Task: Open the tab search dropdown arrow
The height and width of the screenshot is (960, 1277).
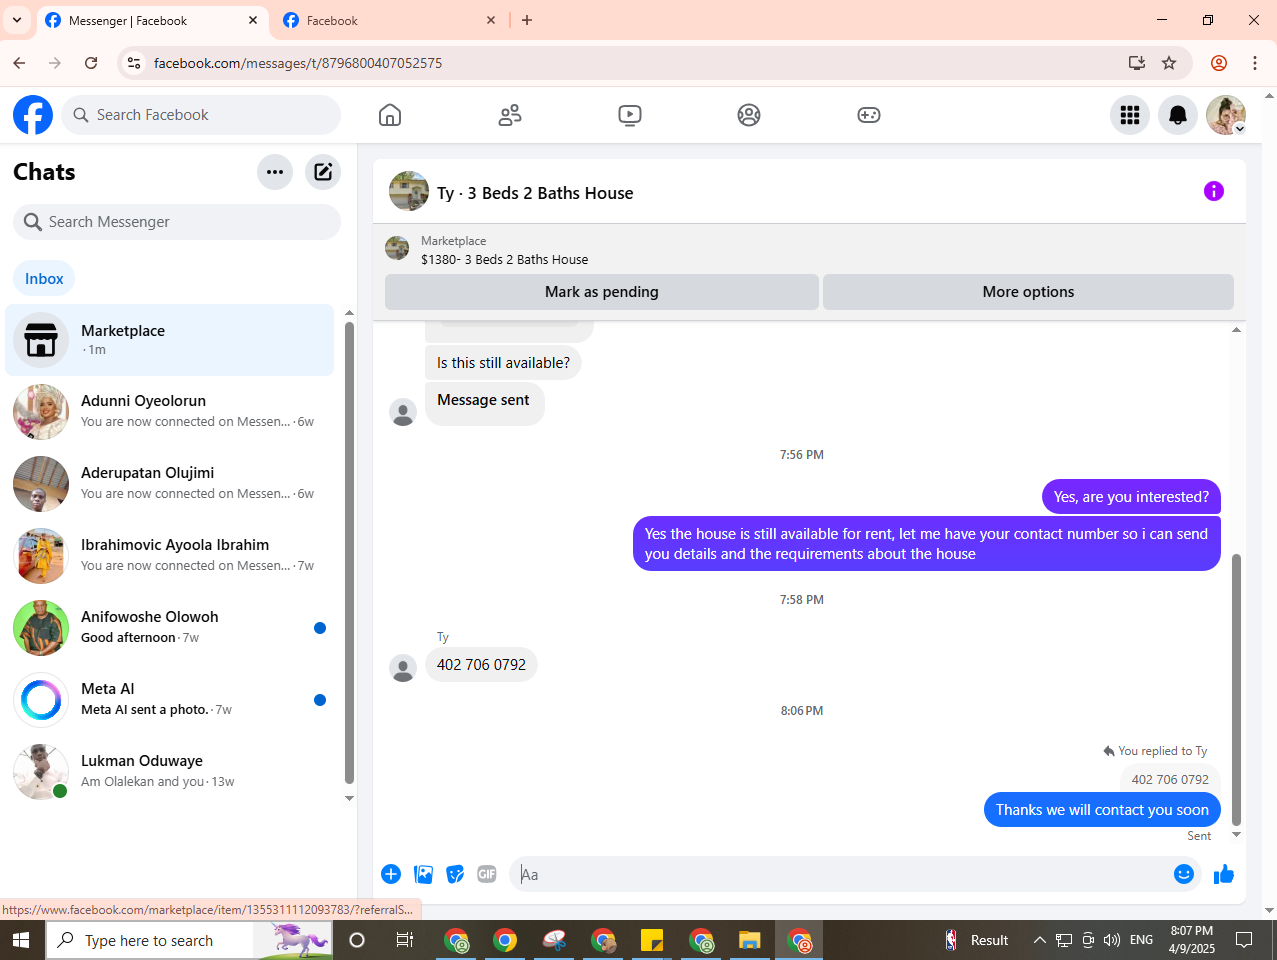Action: [x=17, y=20]
